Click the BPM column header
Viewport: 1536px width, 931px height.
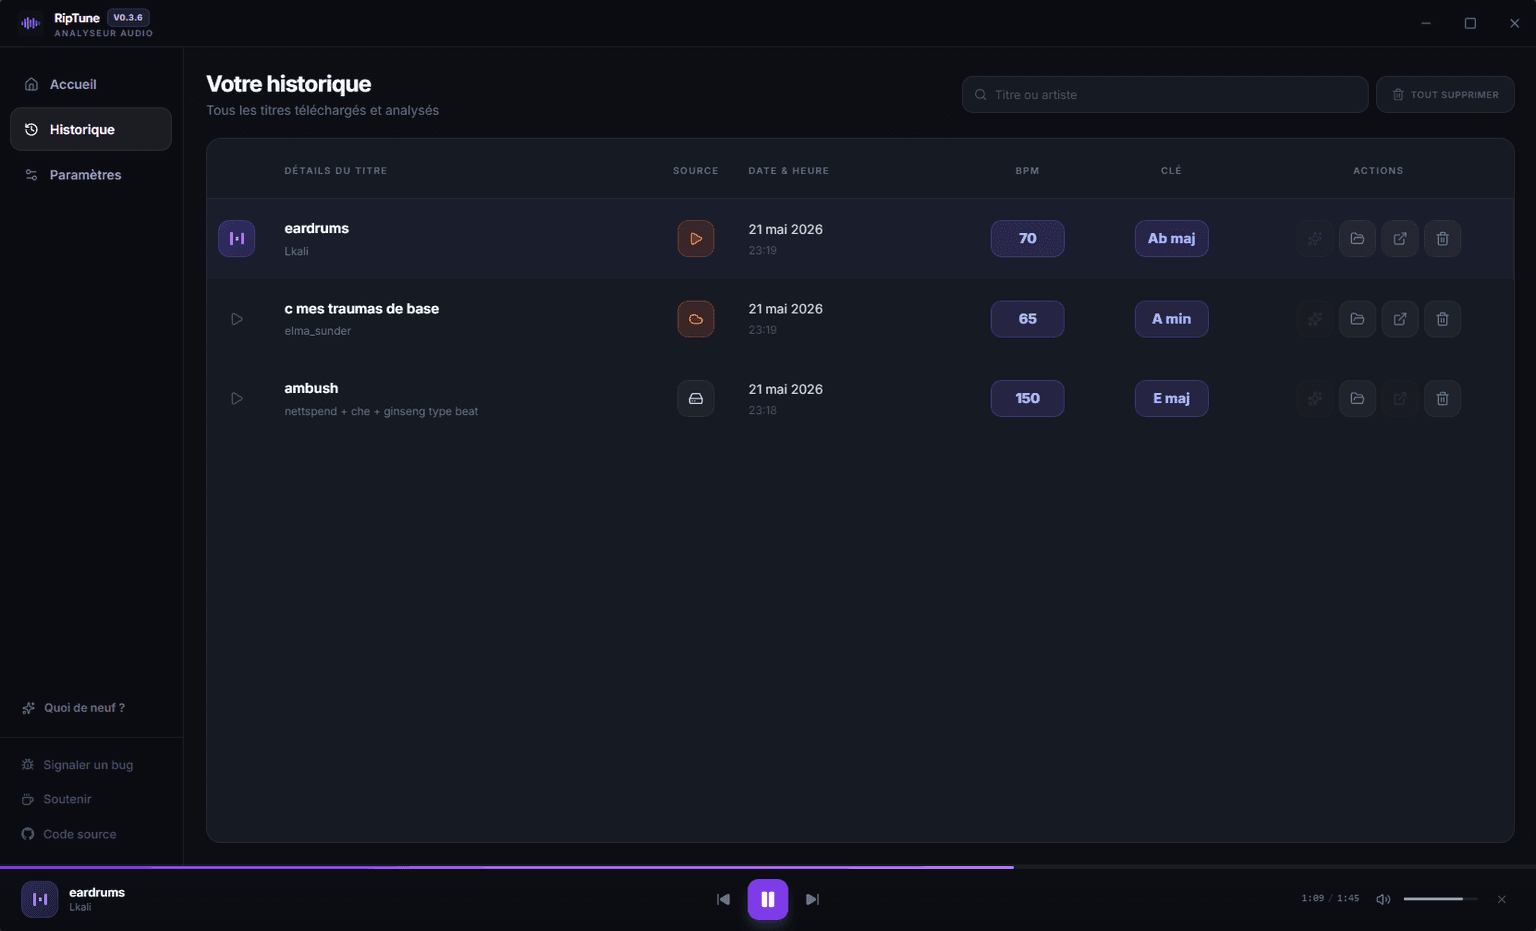pos(1027,171)
